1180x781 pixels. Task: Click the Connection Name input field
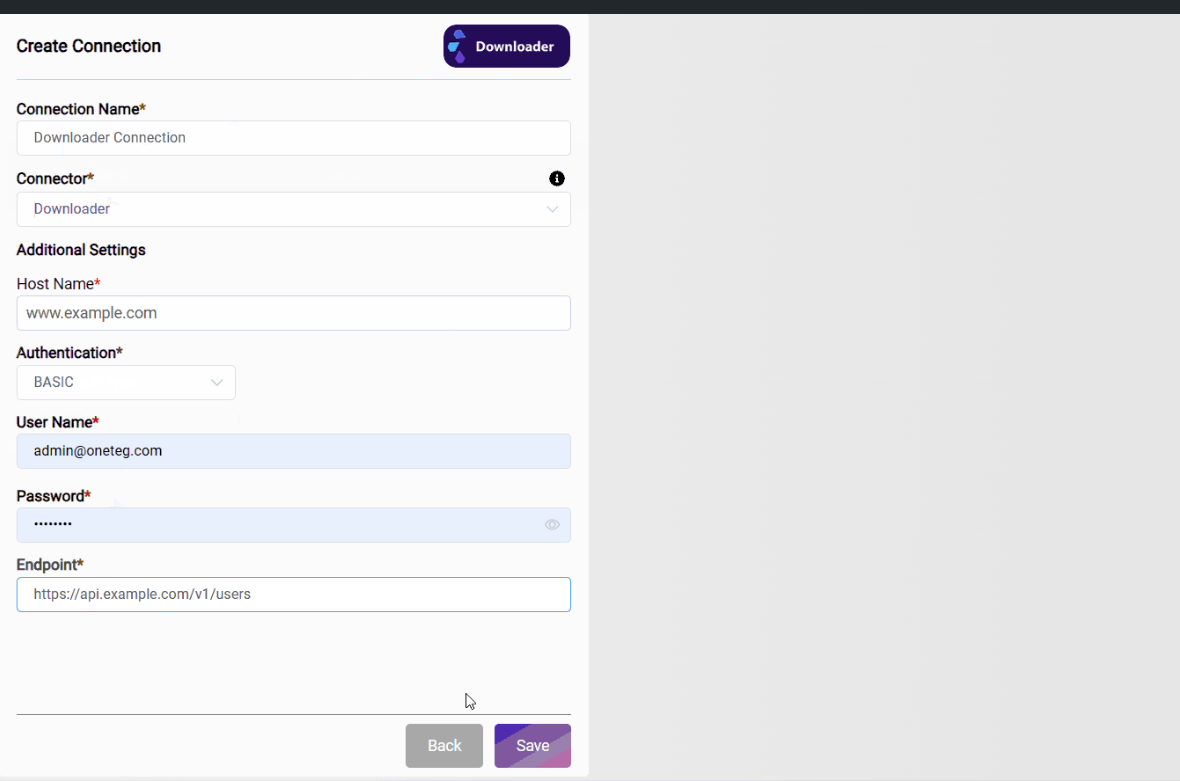tap(293, 138)
